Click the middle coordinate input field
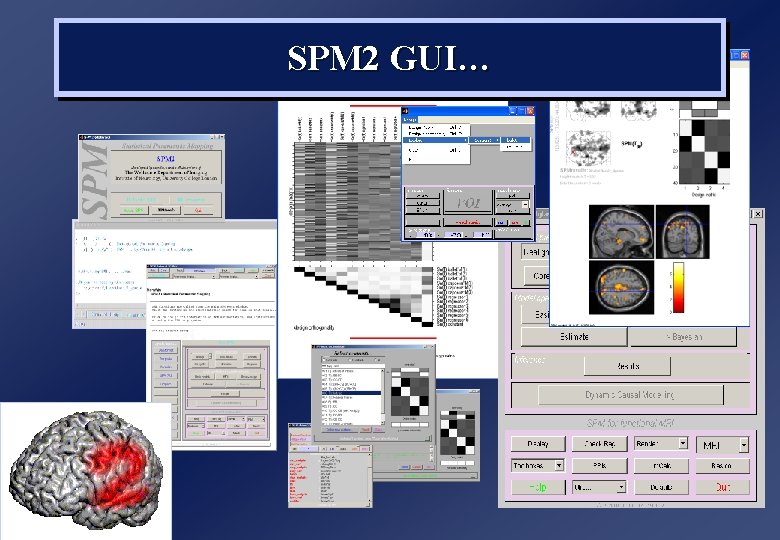The image size is (780, 540). 454,235
